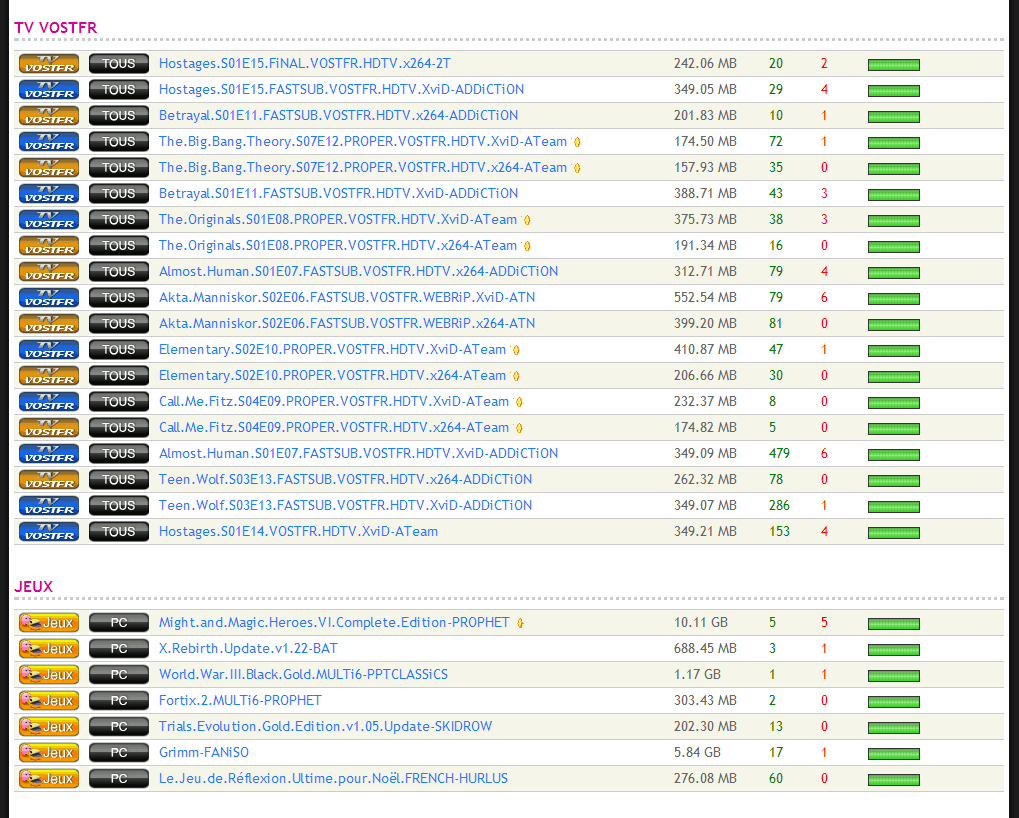Open Hostages.S01E14.VOSTFR.HDTV.XviD-ATeam link
The width and height of the screenshot is (1019, 818).
[298, 531]
